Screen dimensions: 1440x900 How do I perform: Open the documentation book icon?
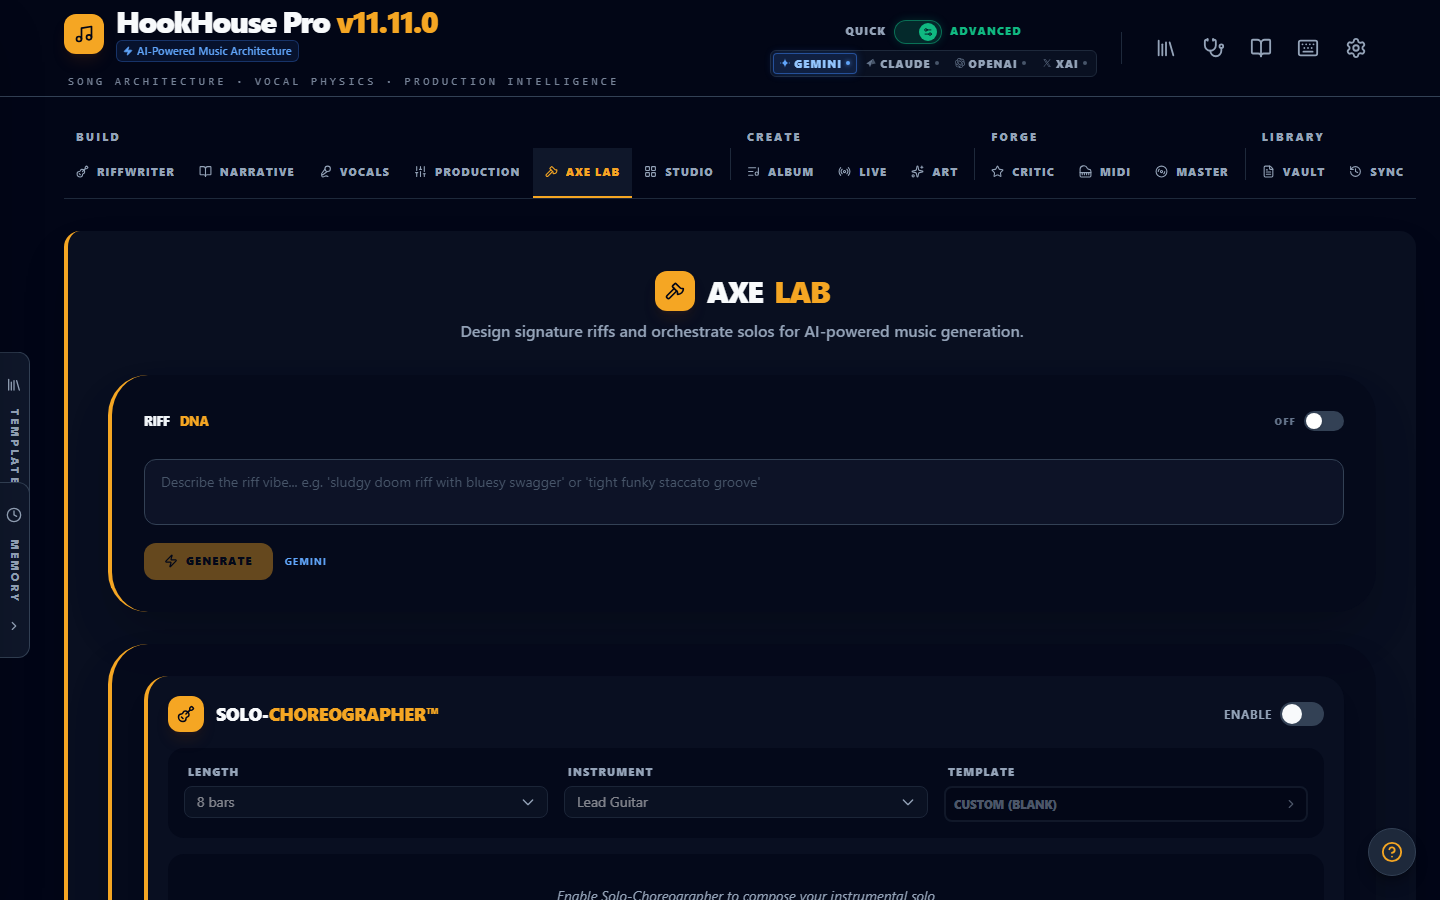(1260, 47)
